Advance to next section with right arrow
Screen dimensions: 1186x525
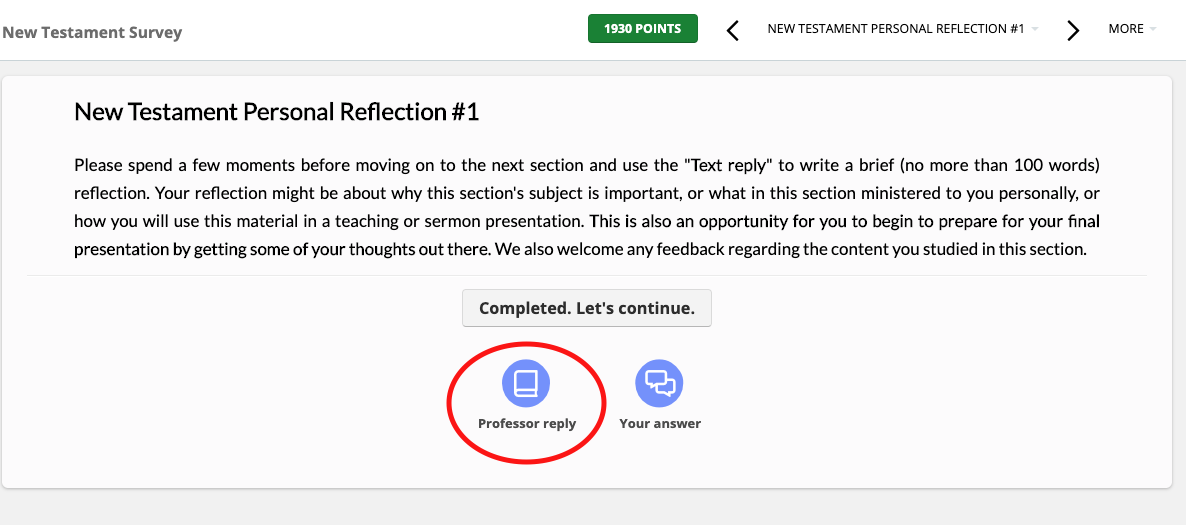coord(1073,30)
